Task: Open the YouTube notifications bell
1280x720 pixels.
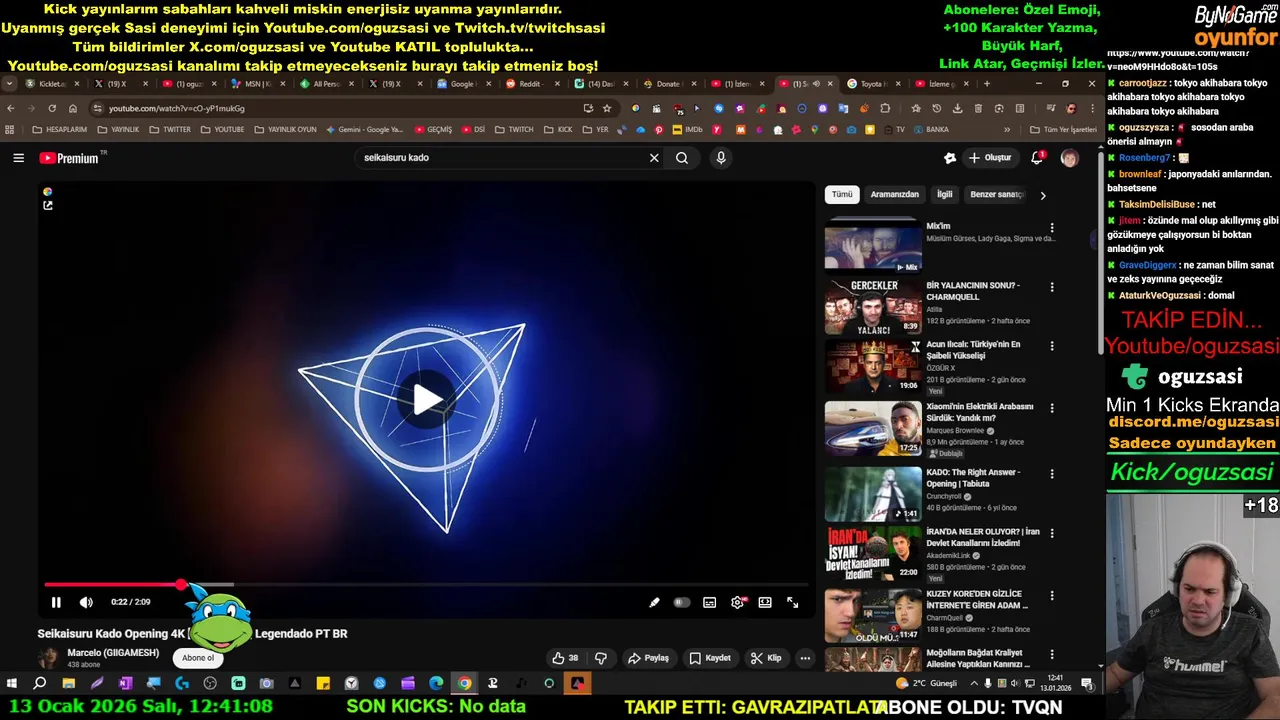Action: (x=1037, y=158)
